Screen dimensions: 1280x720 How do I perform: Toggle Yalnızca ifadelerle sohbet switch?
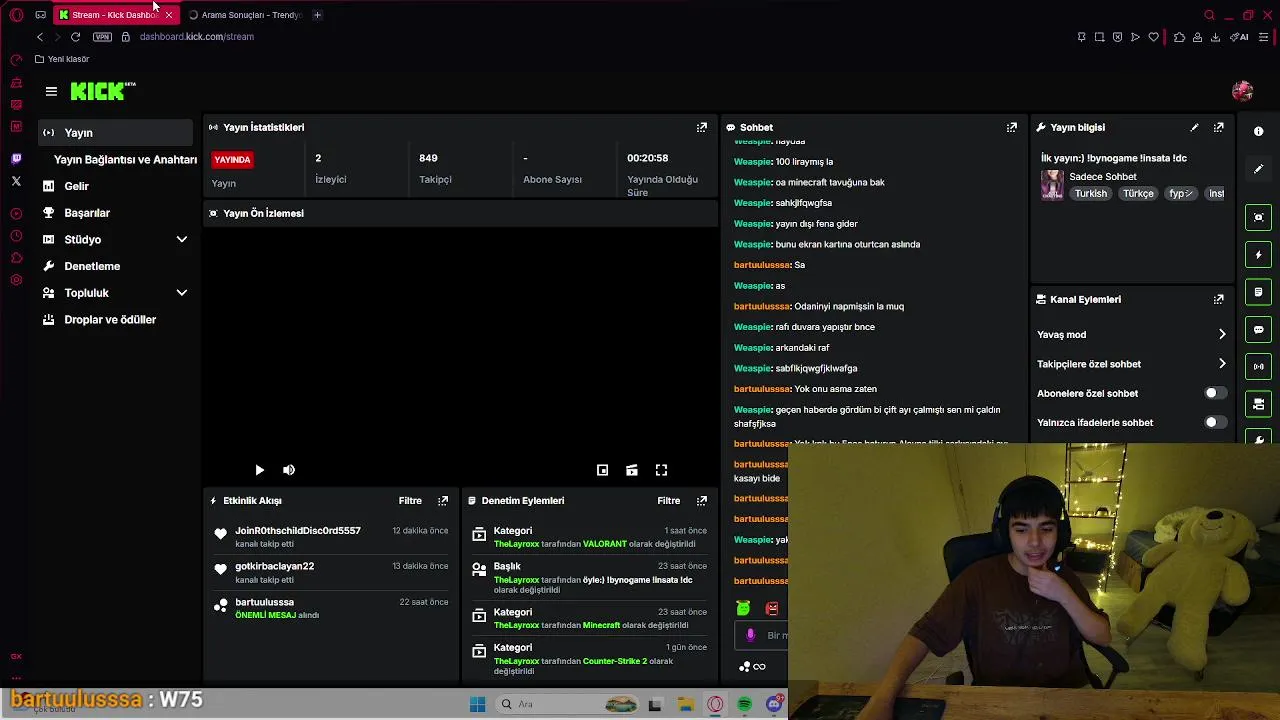(1215, 422)
